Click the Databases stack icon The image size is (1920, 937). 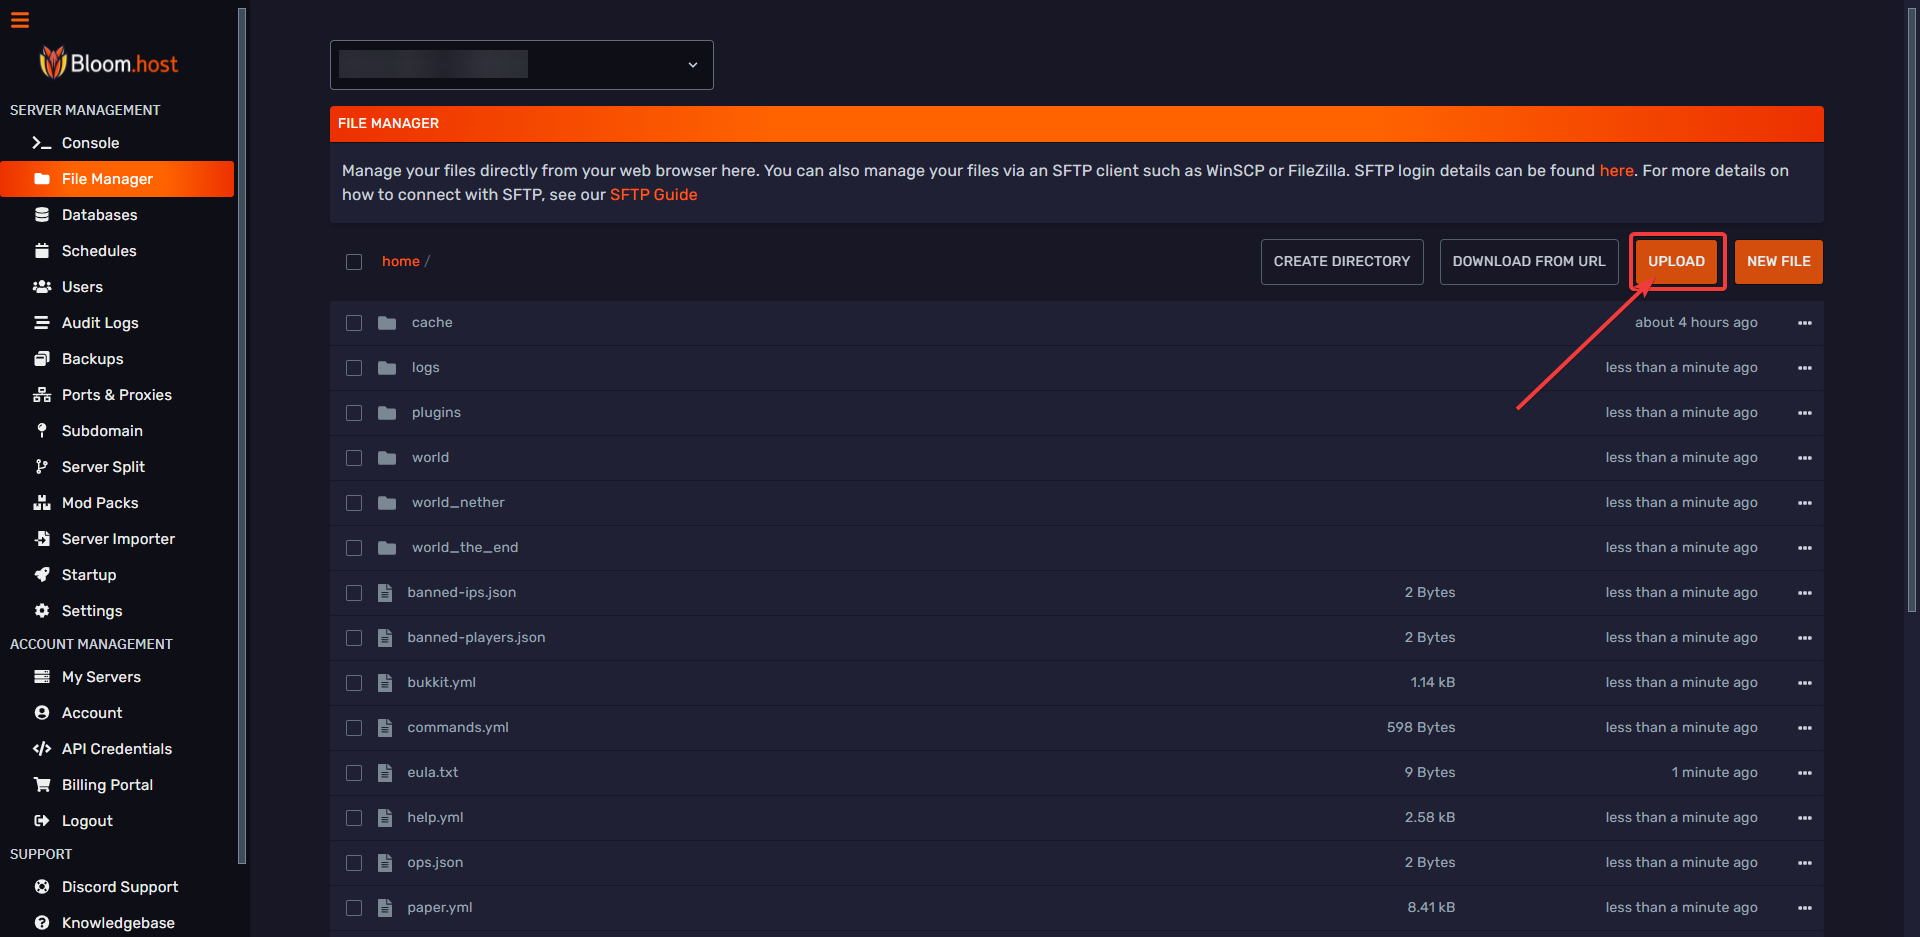pyautogui.click(x=41, y=215)
